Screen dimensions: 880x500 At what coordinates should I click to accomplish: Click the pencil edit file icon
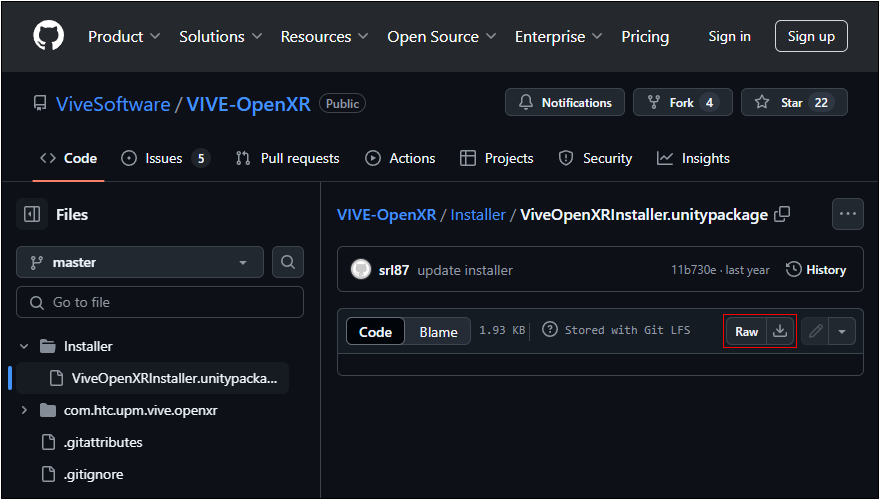[x=816, y=331]
